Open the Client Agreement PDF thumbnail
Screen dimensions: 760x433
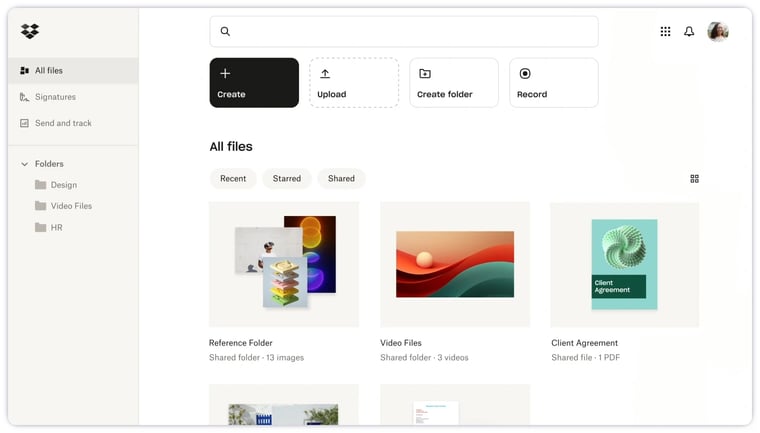pyautogui.click(x=624, y=265)
